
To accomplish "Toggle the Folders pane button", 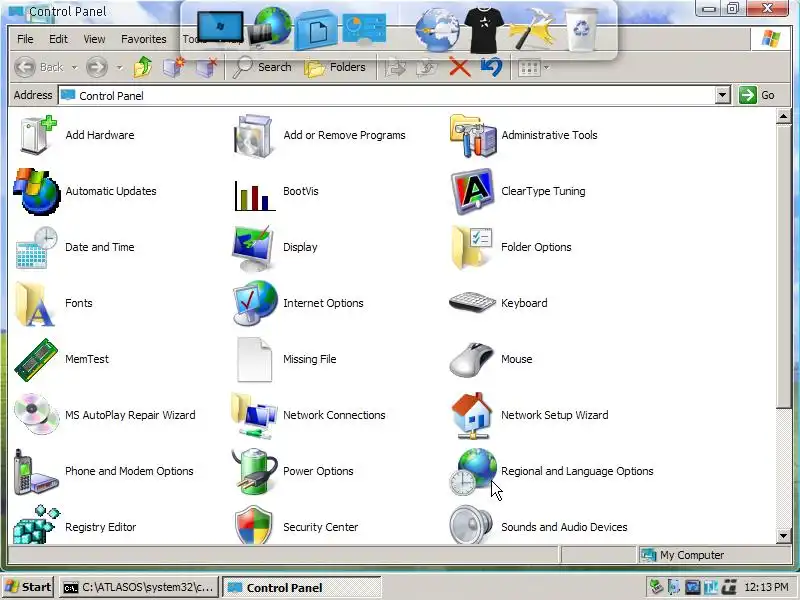I will [335, 67].
